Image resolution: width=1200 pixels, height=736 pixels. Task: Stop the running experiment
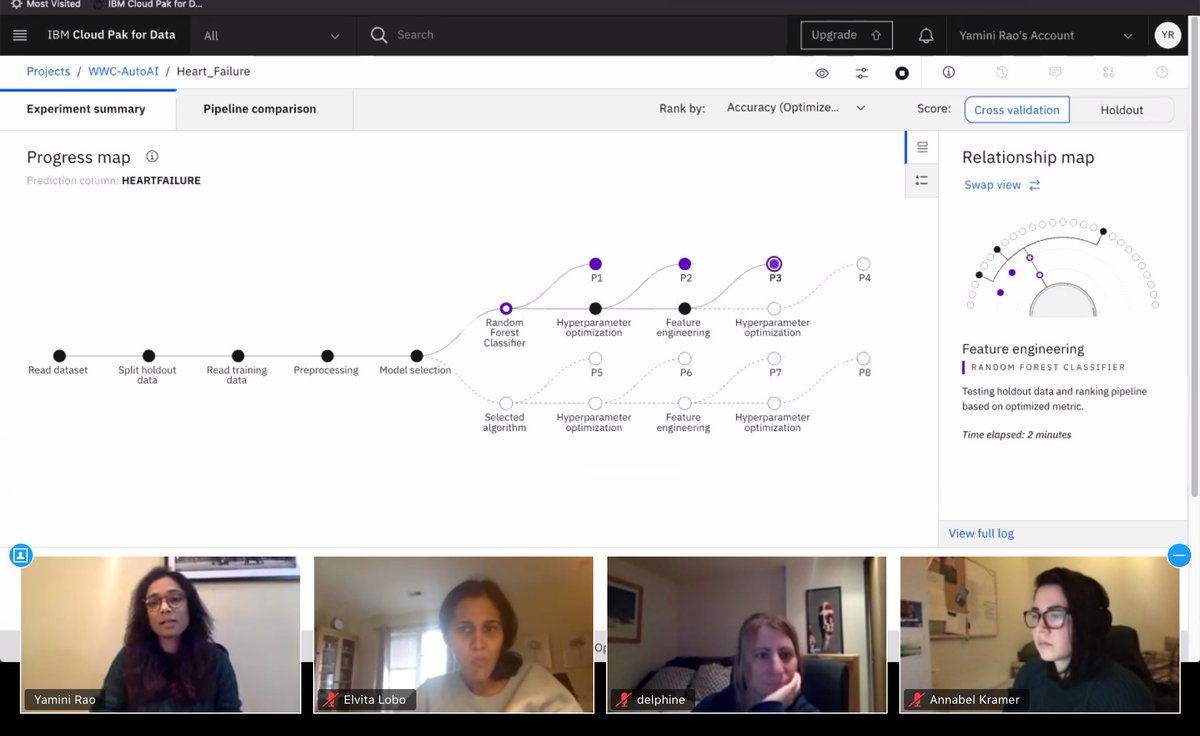click(902, 73)
